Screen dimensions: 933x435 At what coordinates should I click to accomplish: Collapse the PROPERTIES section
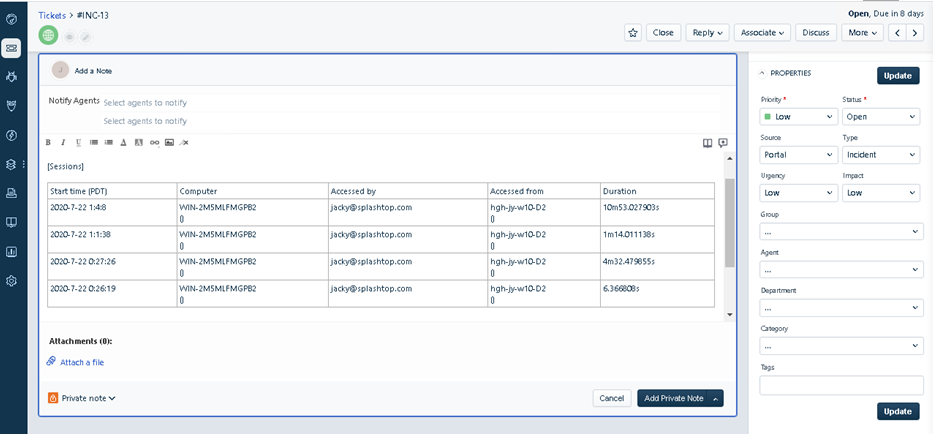pyautogui.click(x=762, y=73)
